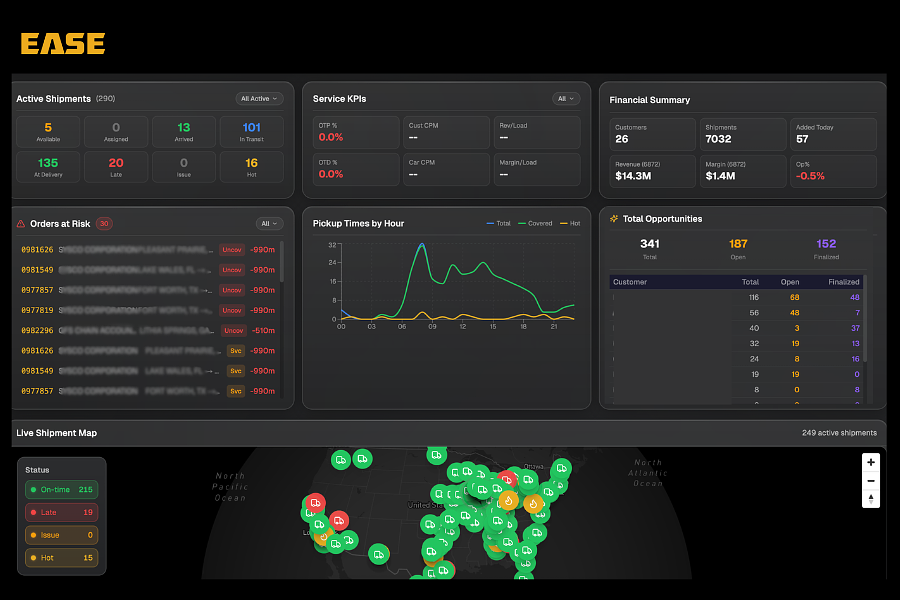Select the In Transit tile showing 101
900x600 pixels.
click(x=251, y=130)
